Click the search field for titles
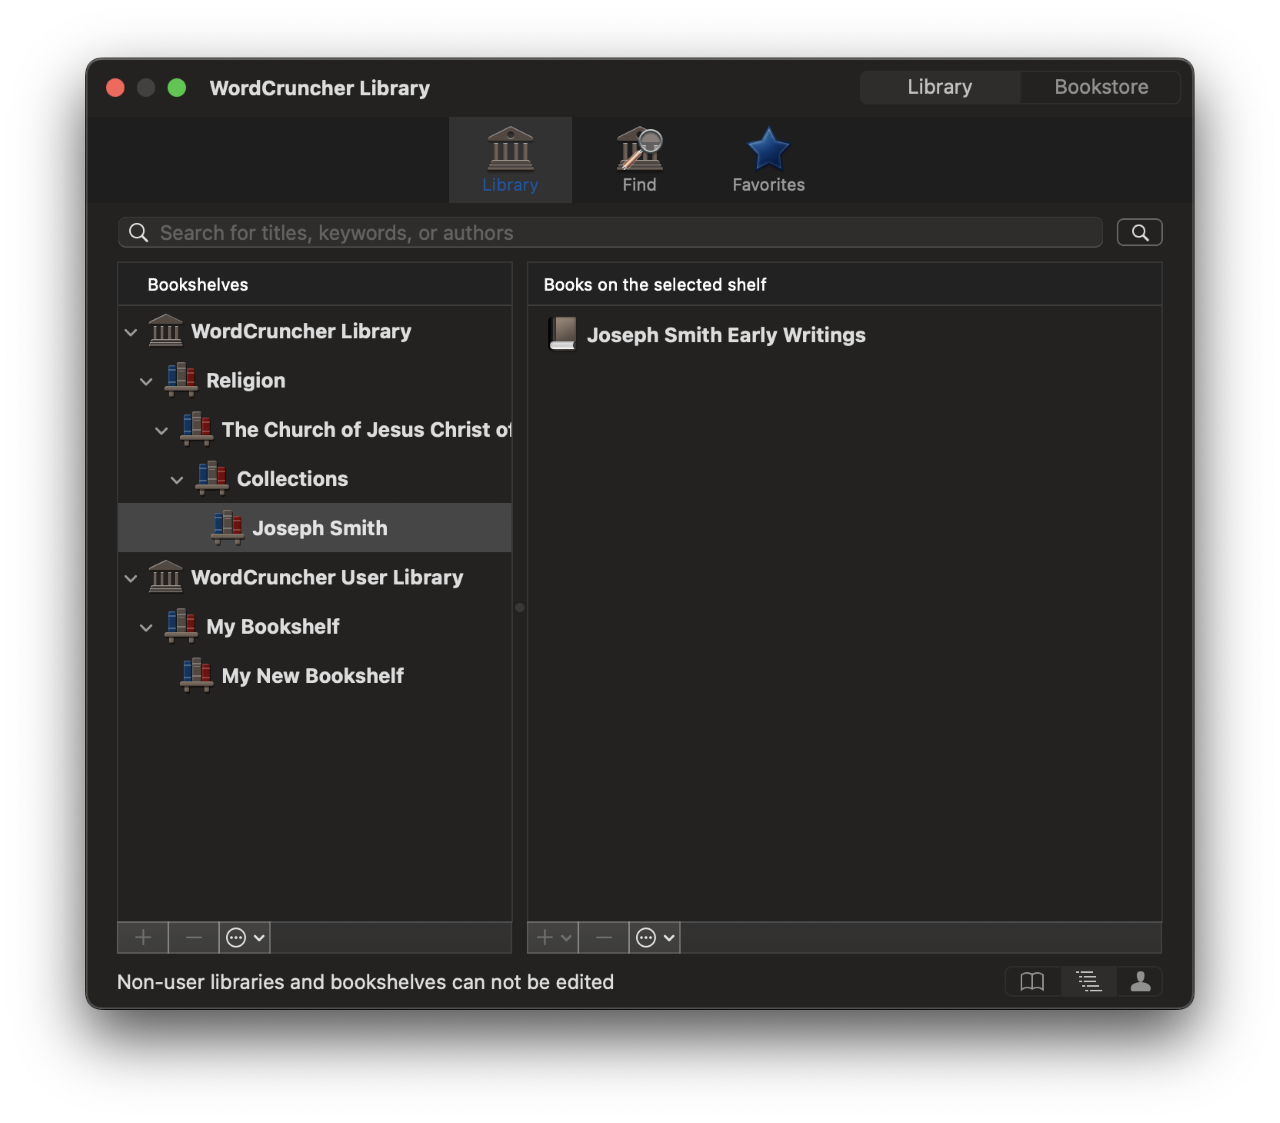 click(610, 233)
